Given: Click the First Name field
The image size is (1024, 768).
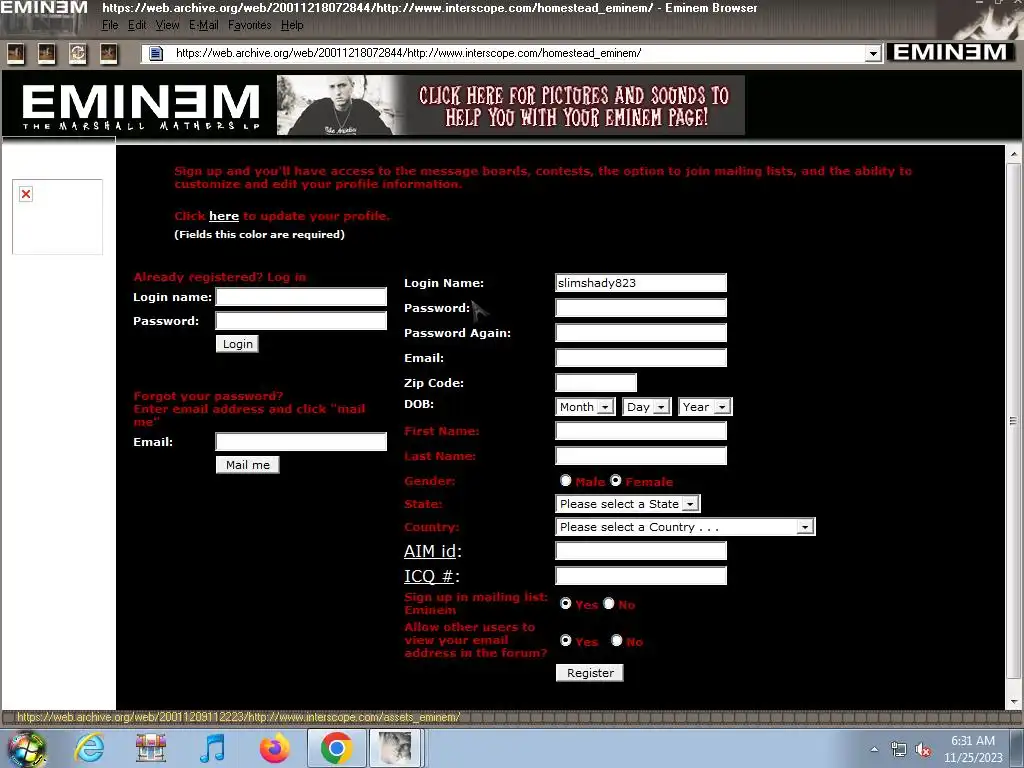Looking at the screenshot, I should (641, 430).
